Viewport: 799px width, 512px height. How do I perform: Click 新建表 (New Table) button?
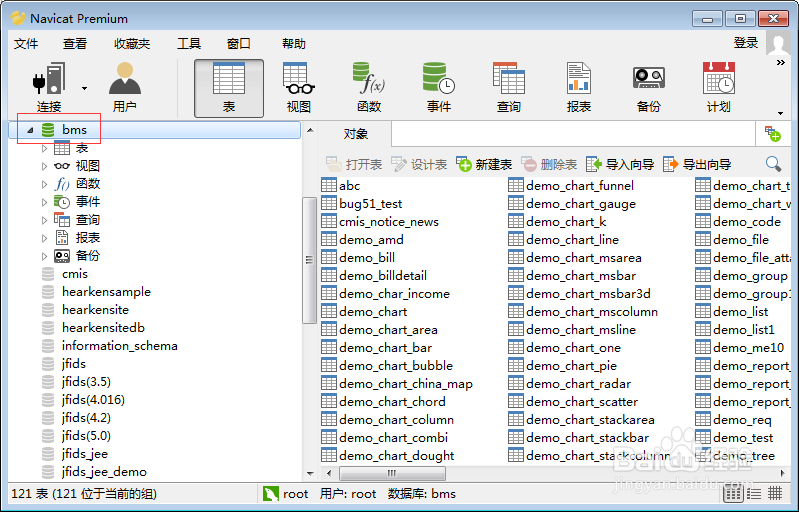coord(484,165)
